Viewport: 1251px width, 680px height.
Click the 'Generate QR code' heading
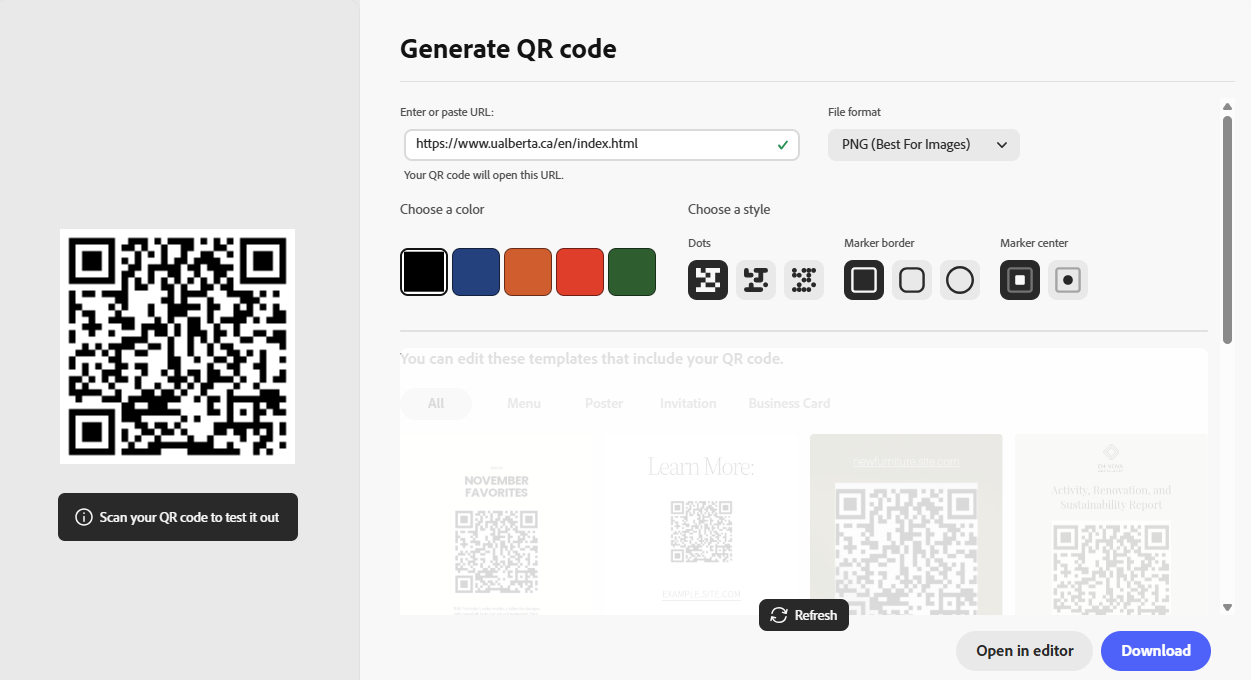point(508,48)
